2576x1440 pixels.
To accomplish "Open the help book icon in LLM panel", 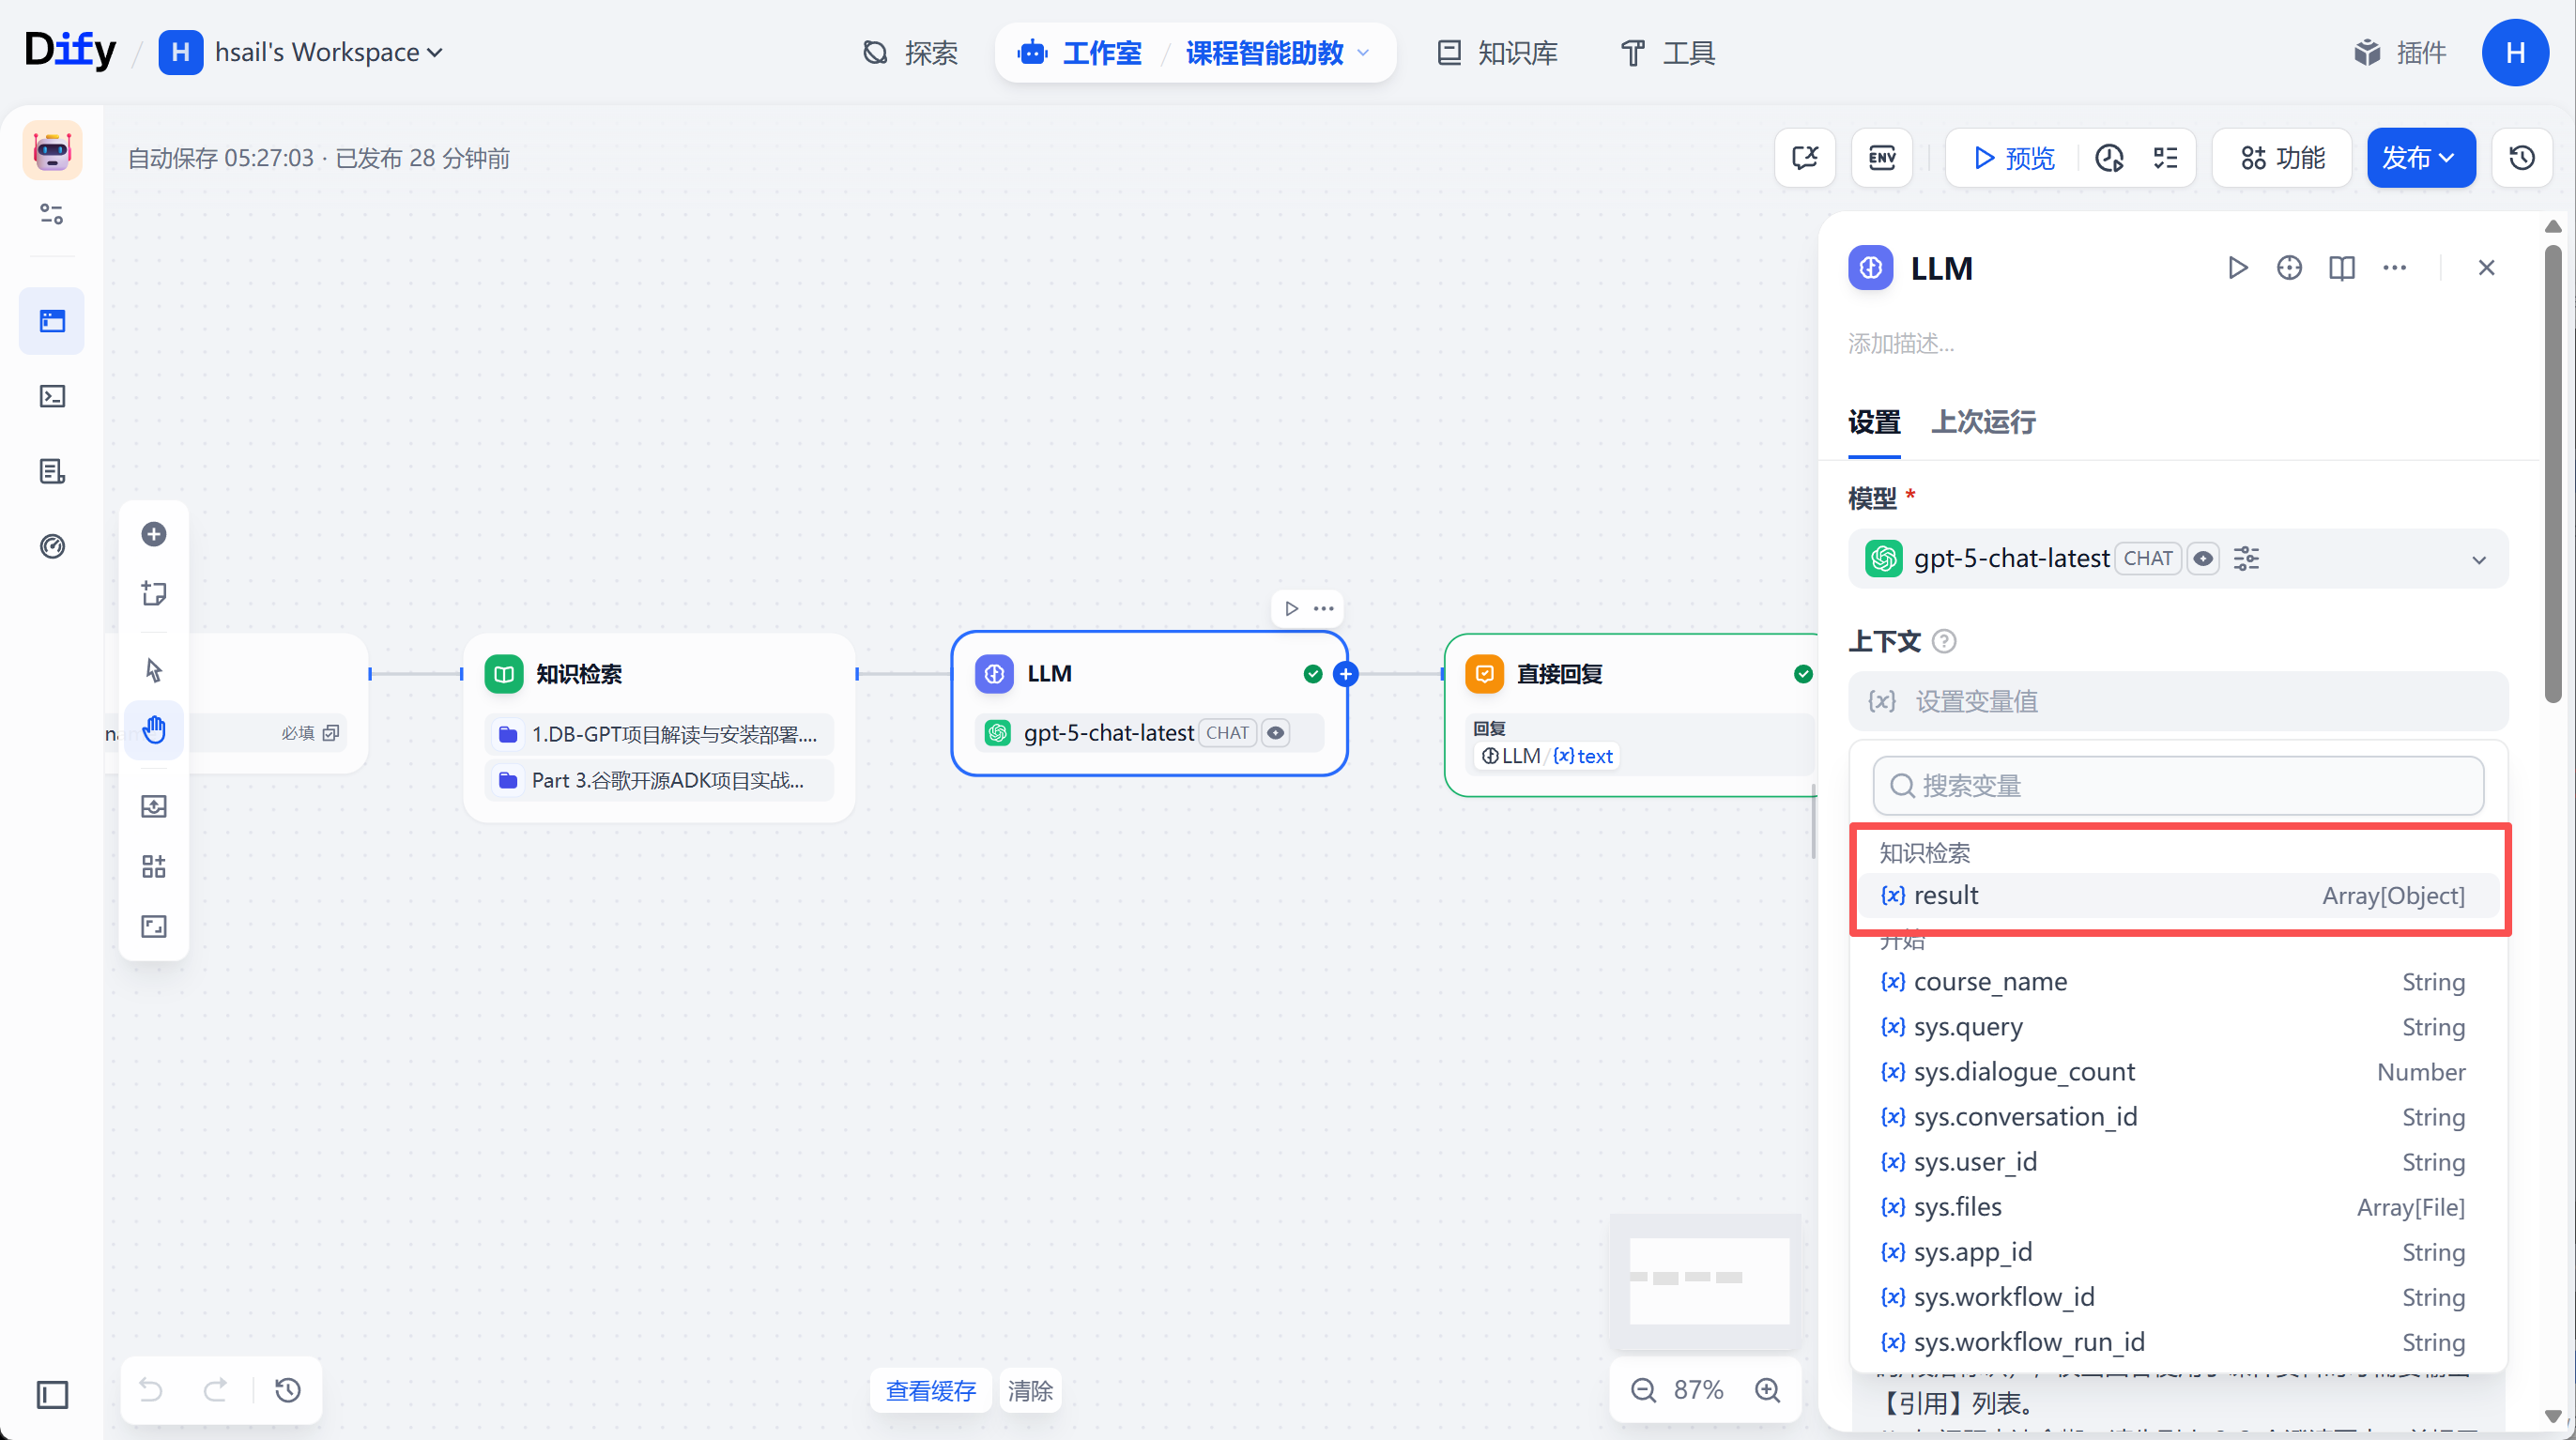I will 2342,268.
